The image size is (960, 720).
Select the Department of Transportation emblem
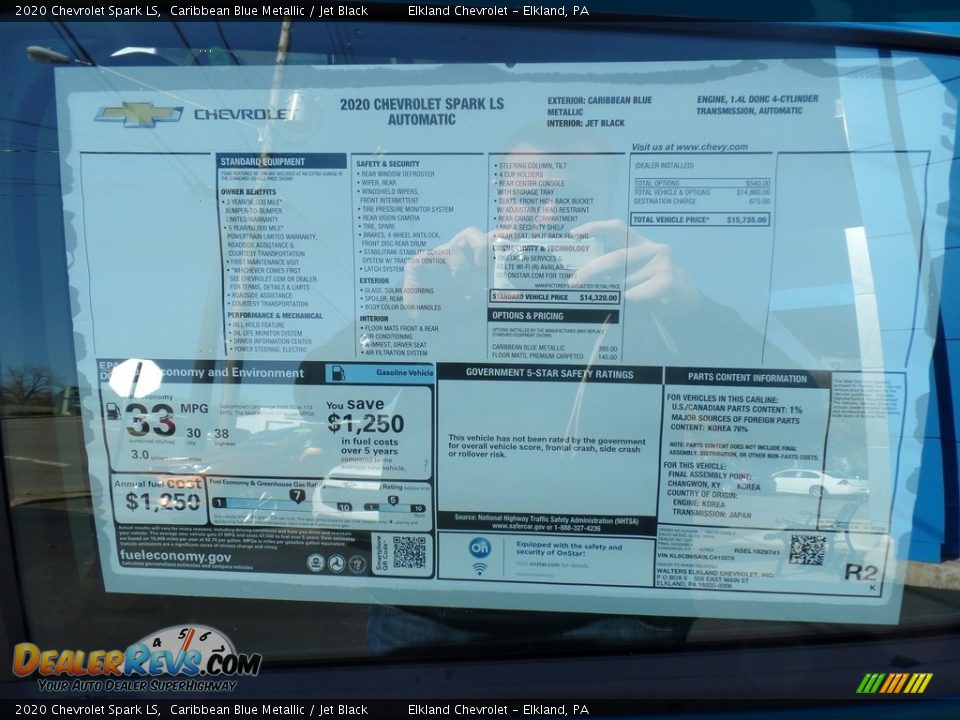337,563
